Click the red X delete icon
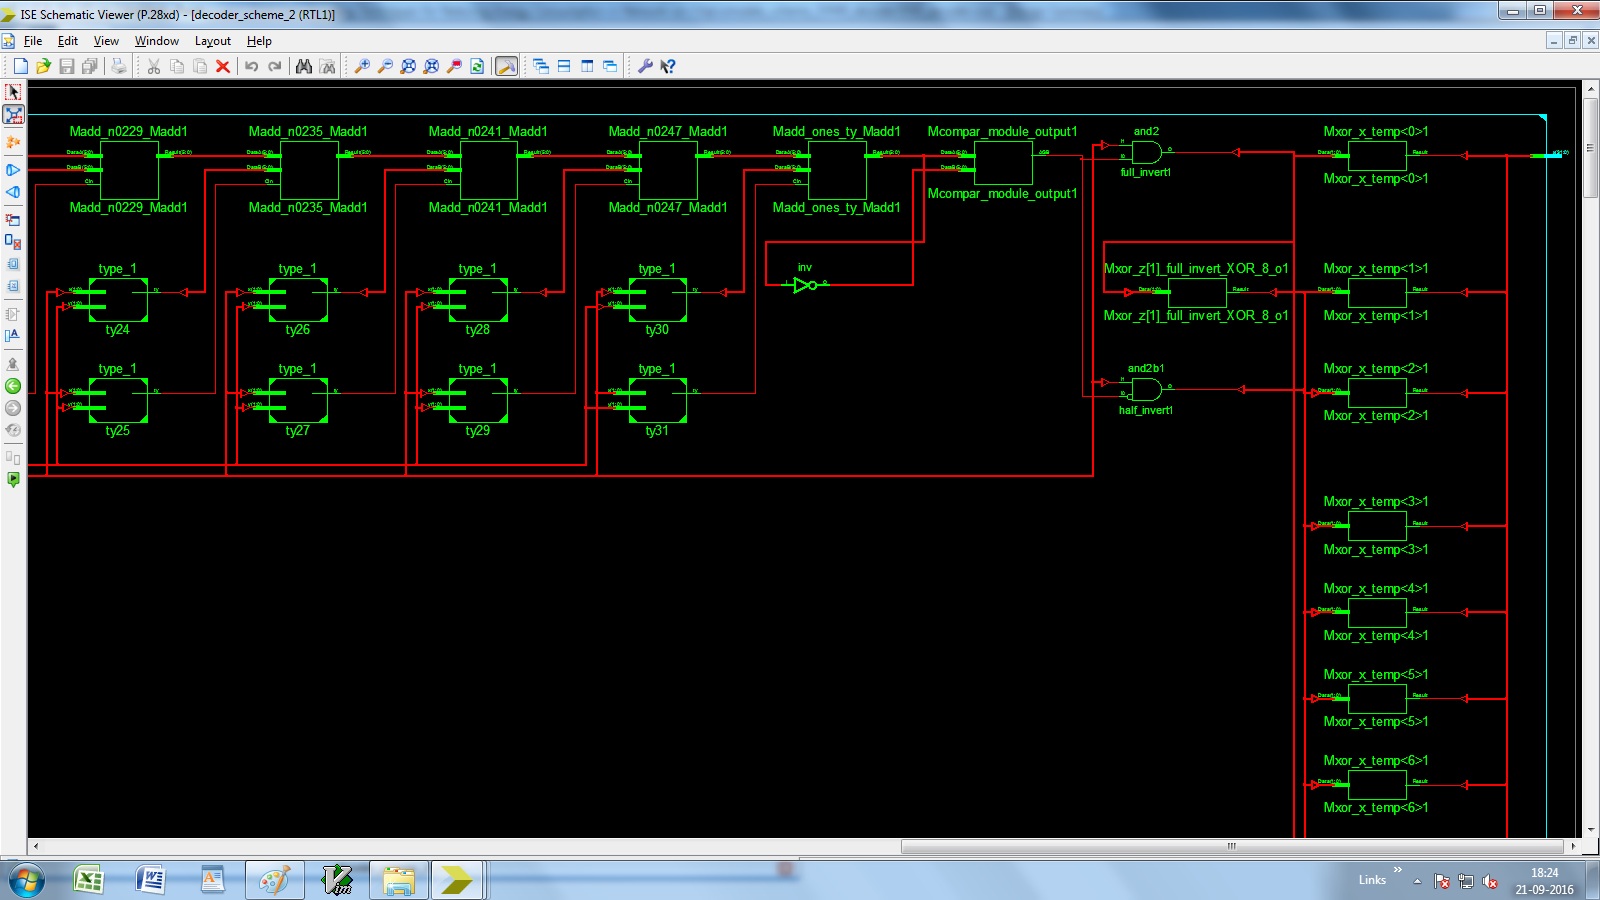The height and width of the screenshot is (900, 1600). 223,66
